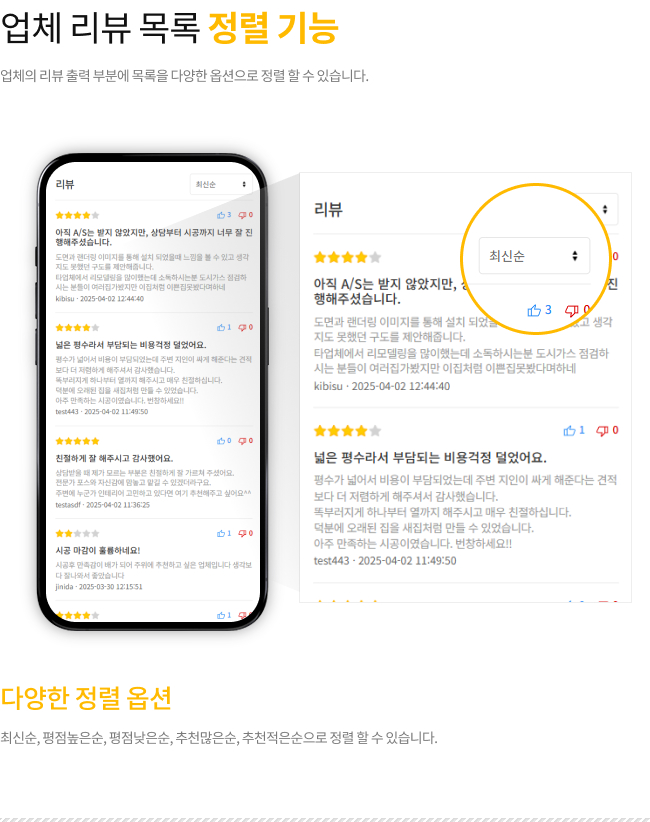Click the sort dropdown arrows at panel top-right
The height and width of the screenshot is (822, 650).
click(605, 209)
